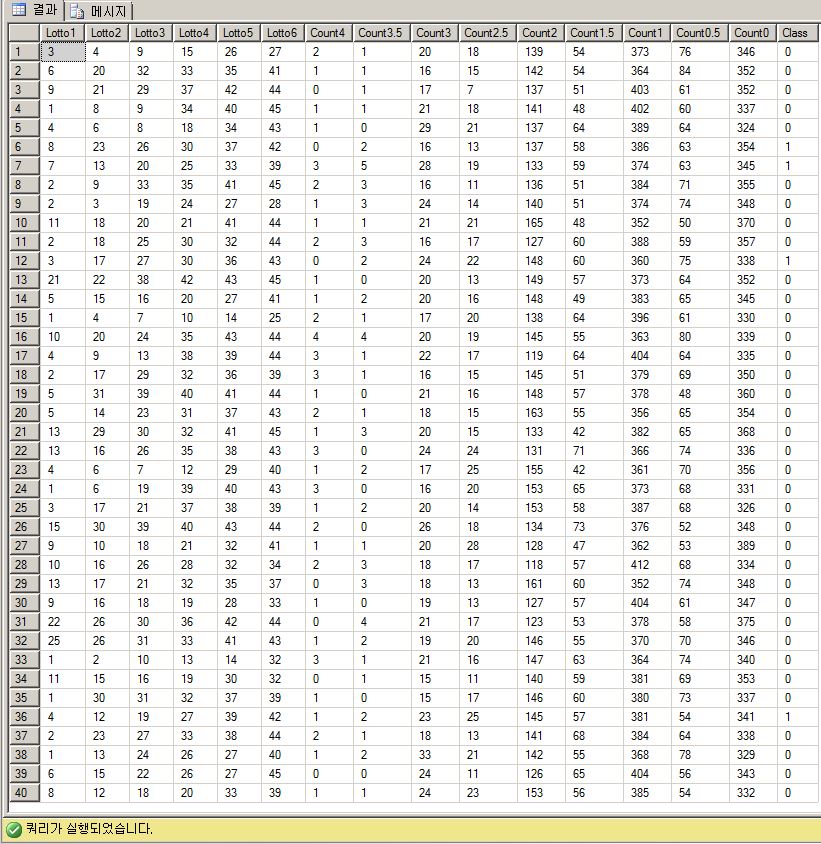Select the Lotto5 column header

[239, 33]
